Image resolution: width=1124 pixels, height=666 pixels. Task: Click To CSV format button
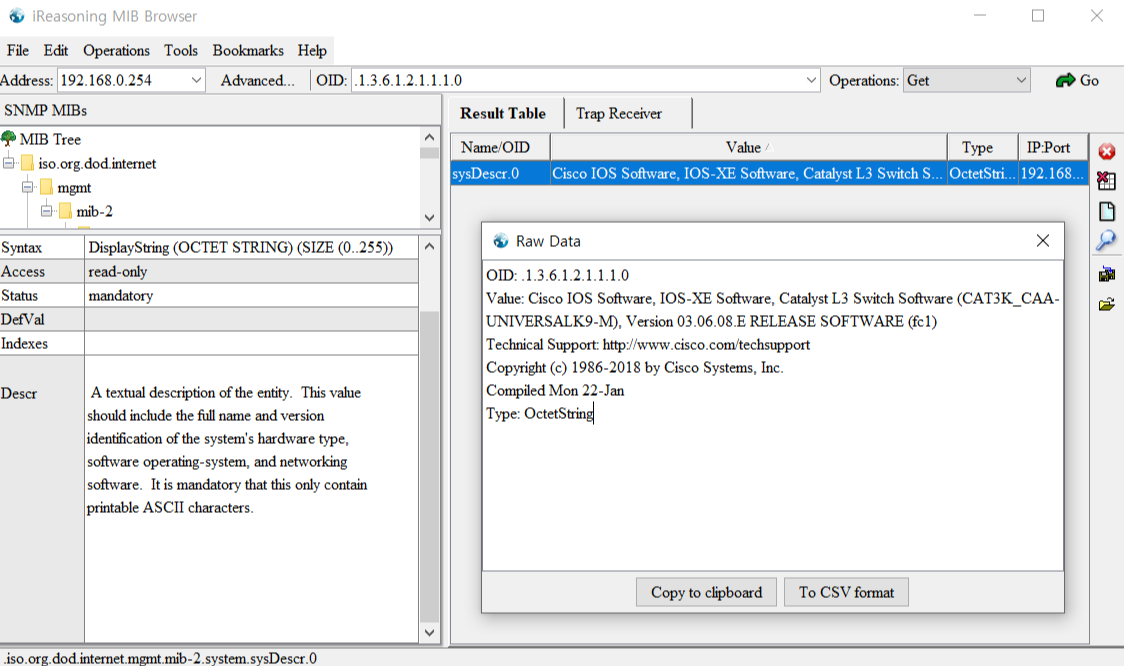click(847, 592)
